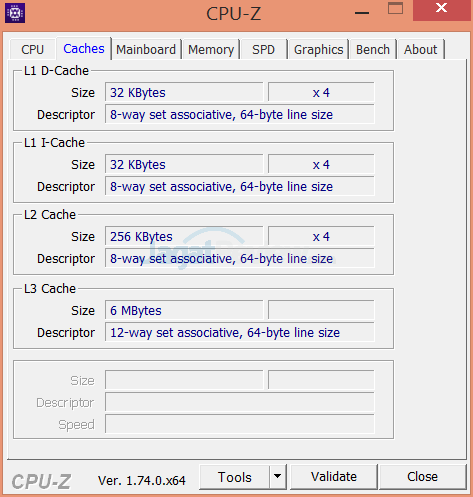Click the L2 Cache group label
Screen dimensions: 473x497
click(x=50, y=215)
